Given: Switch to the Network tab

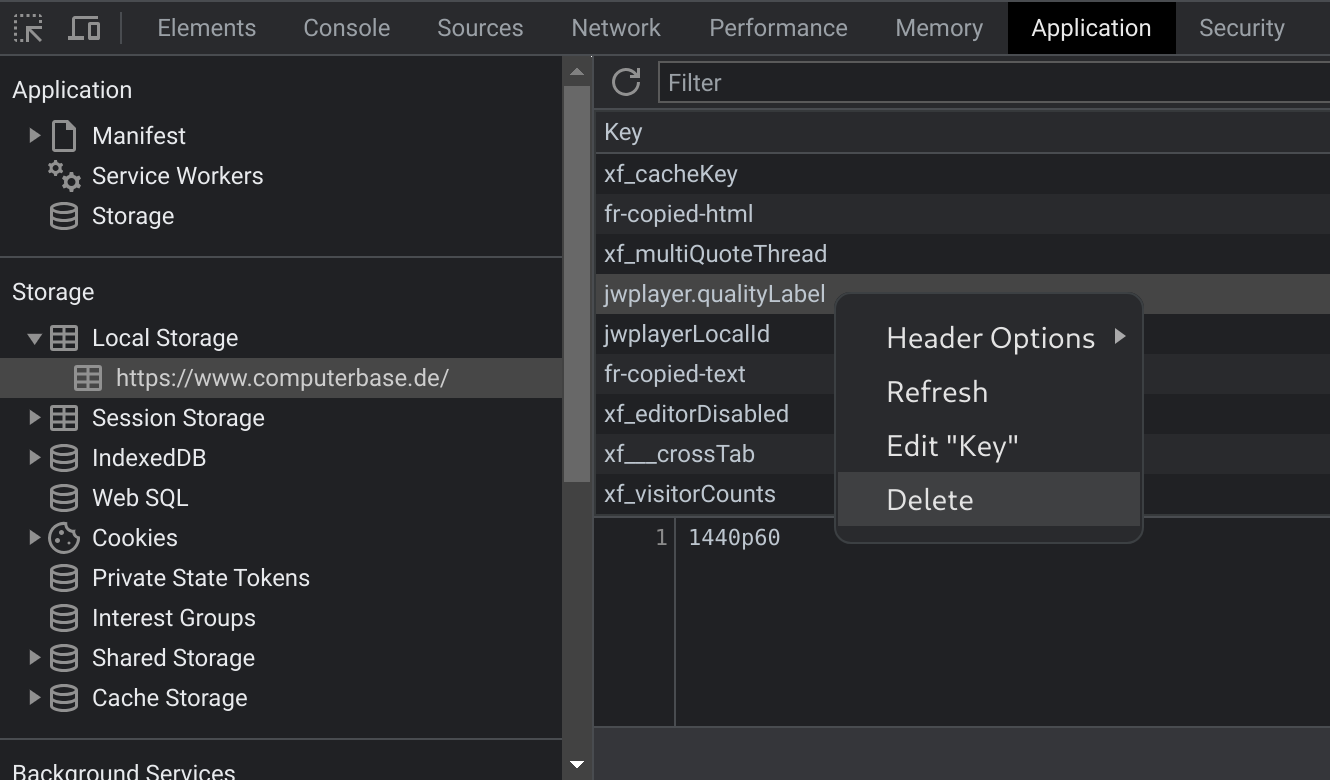Looking at the screenshot, I should pyautogui.click(x=616, y=28).
